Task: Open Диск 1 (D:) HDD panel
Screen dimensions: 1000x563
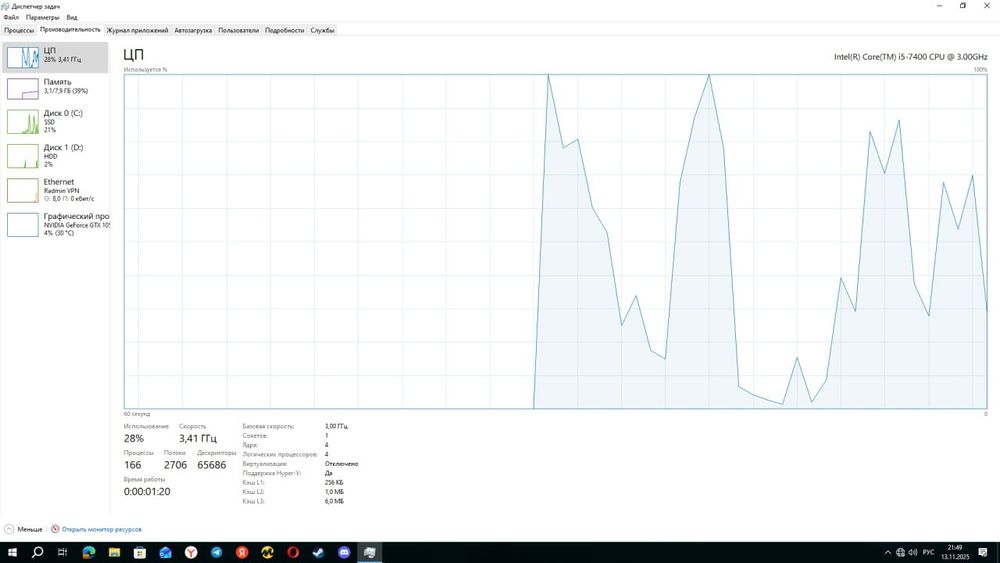Action: 55,156
